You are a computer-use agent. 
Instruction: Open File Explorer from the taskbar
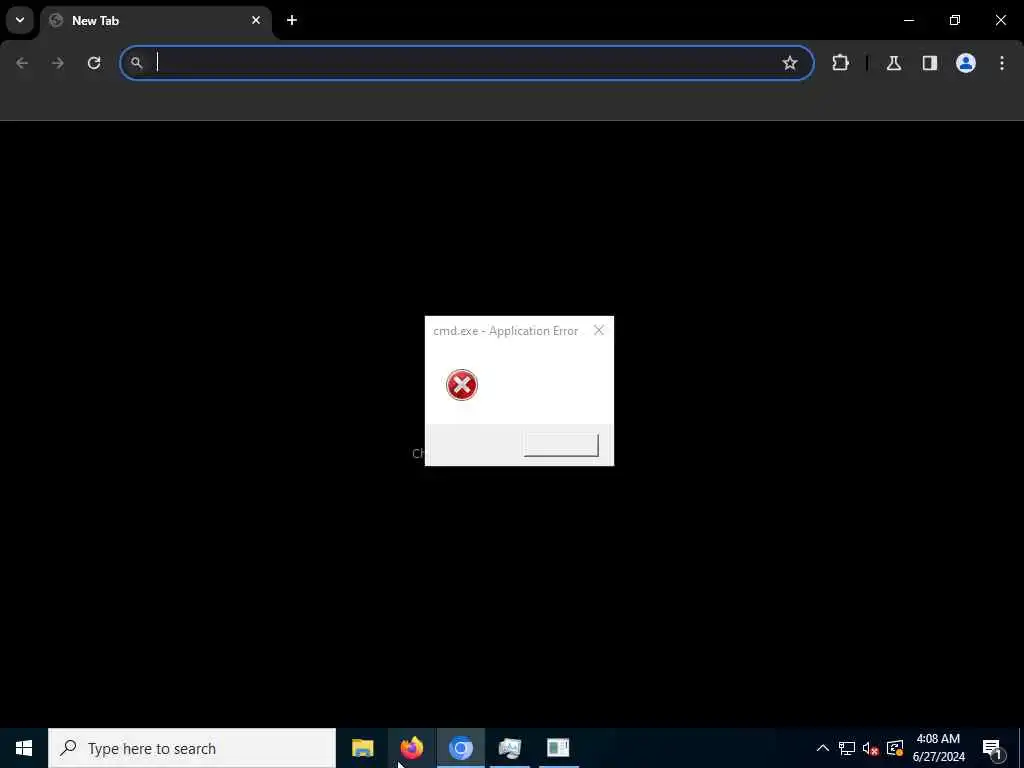tap(362, 748)
